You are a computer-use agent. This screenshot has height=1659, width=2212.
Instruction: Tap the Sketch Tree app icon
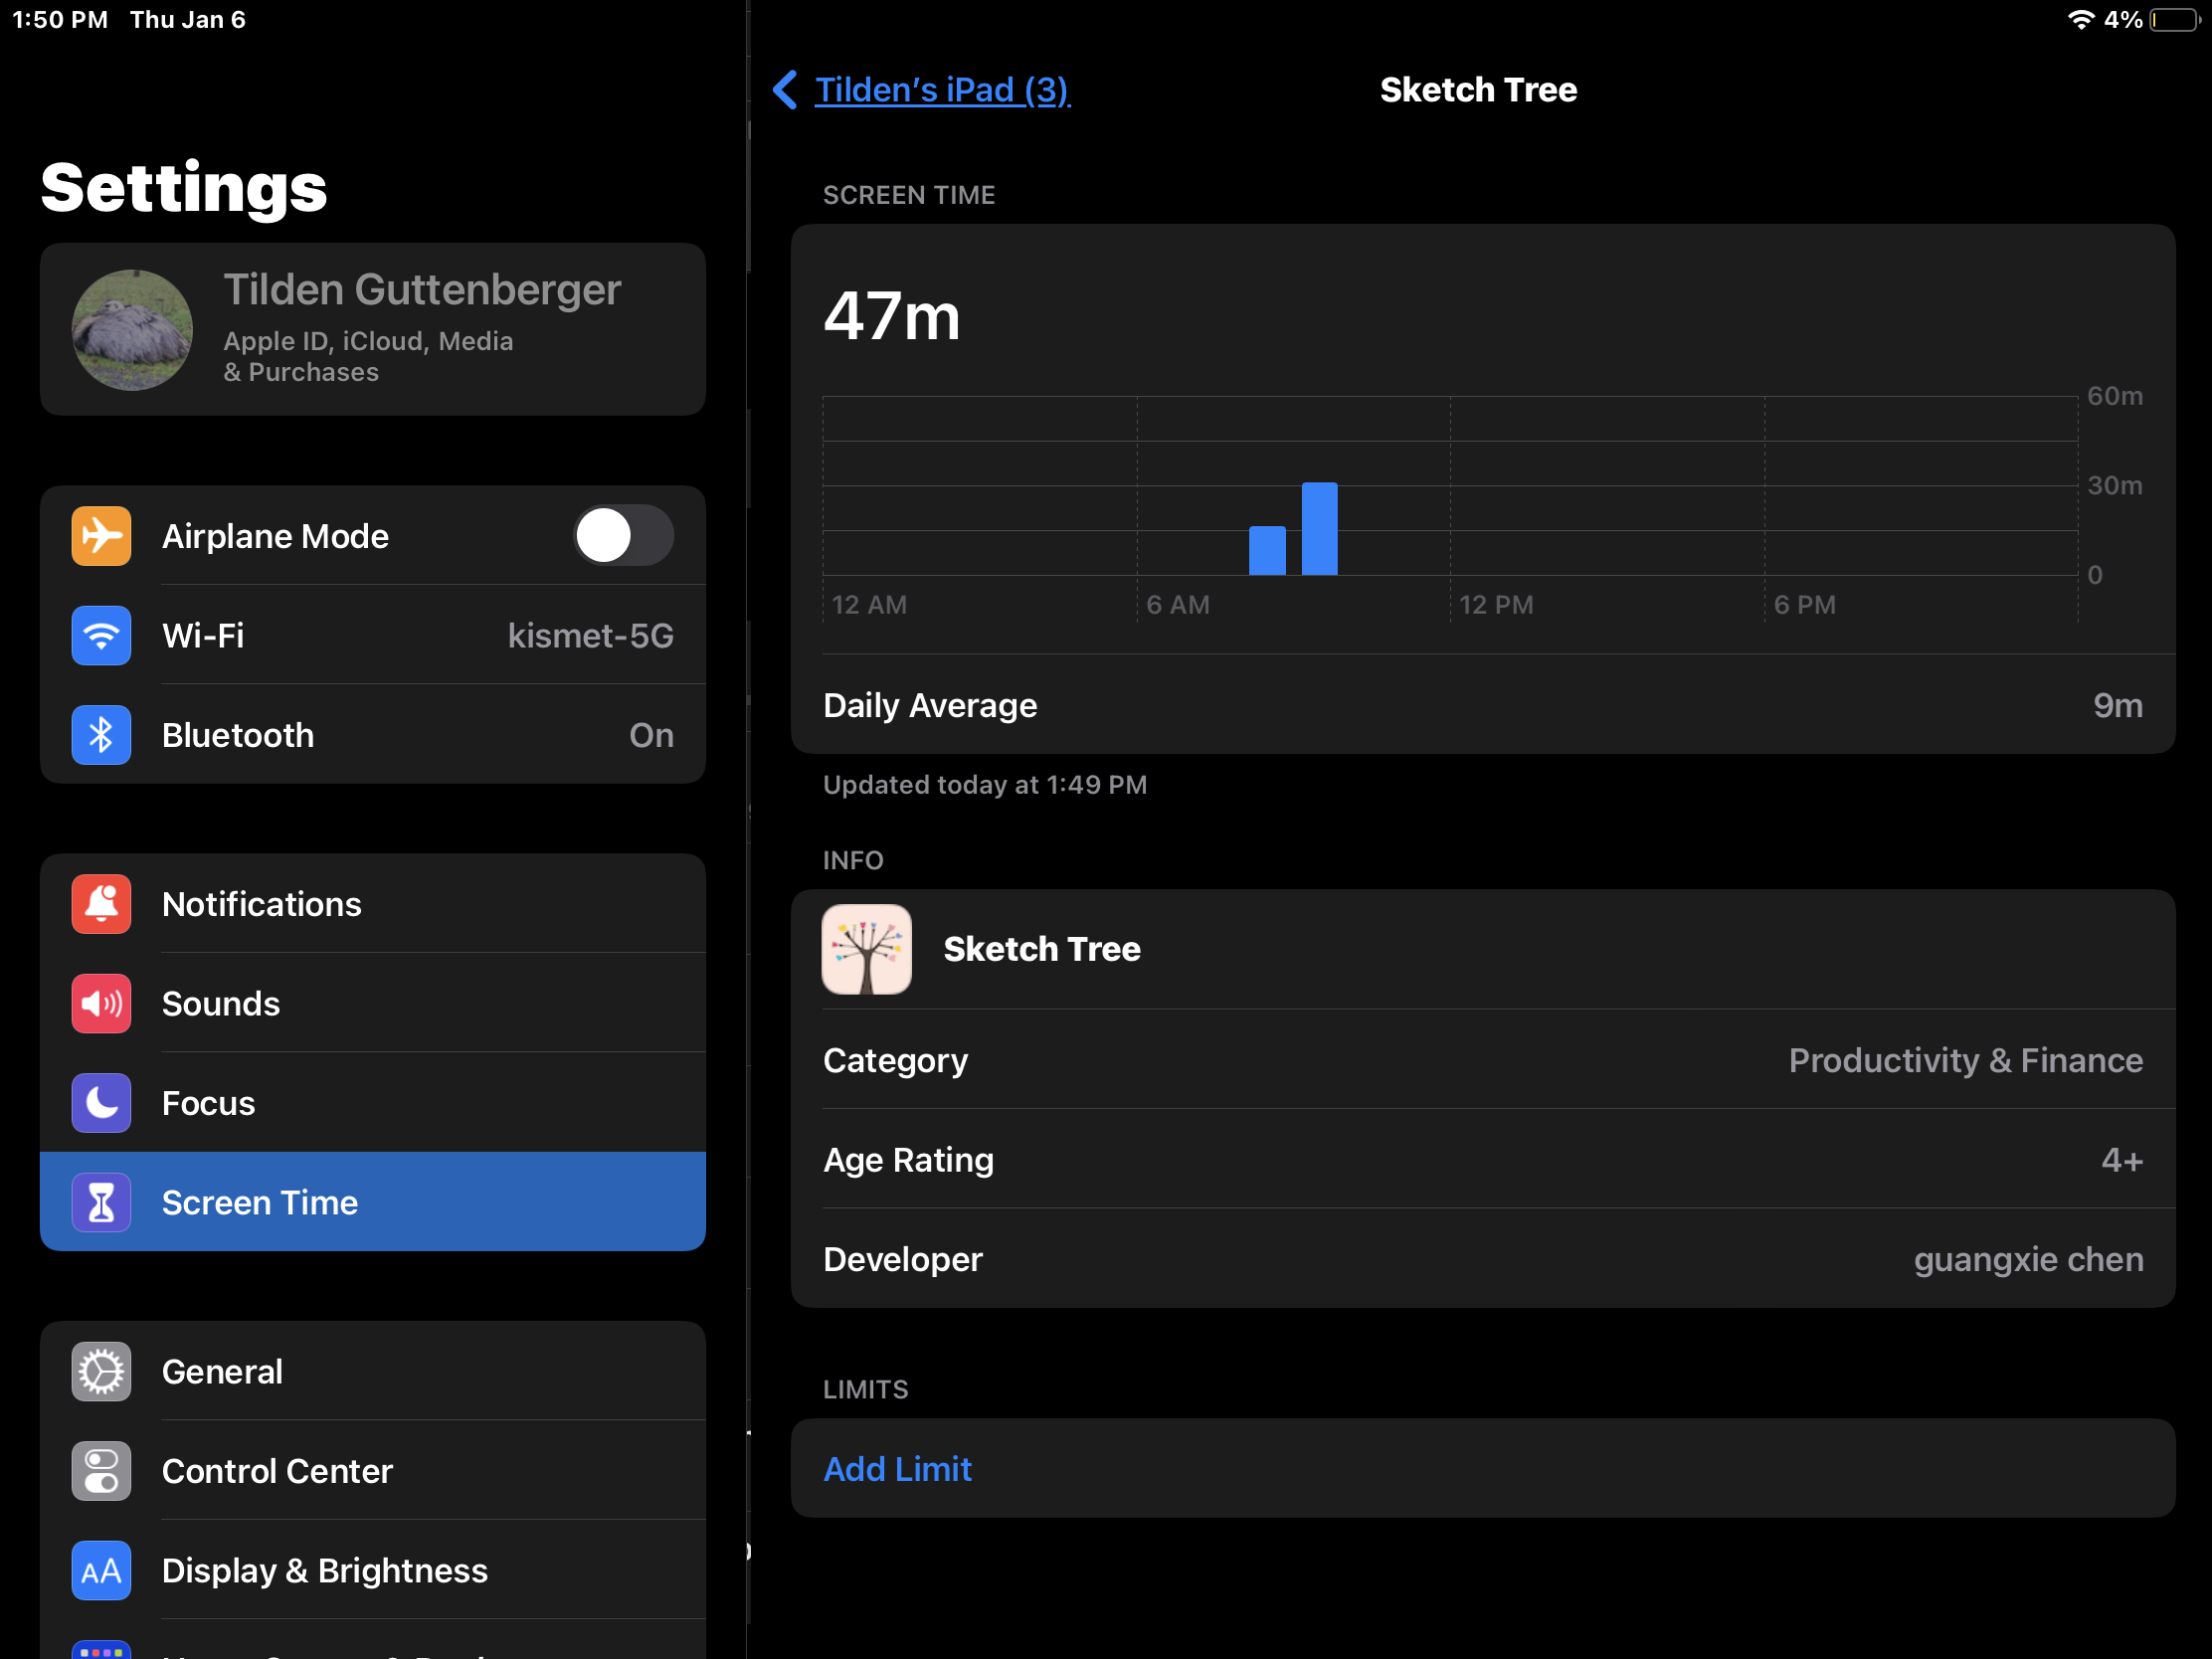click(867, 949)
